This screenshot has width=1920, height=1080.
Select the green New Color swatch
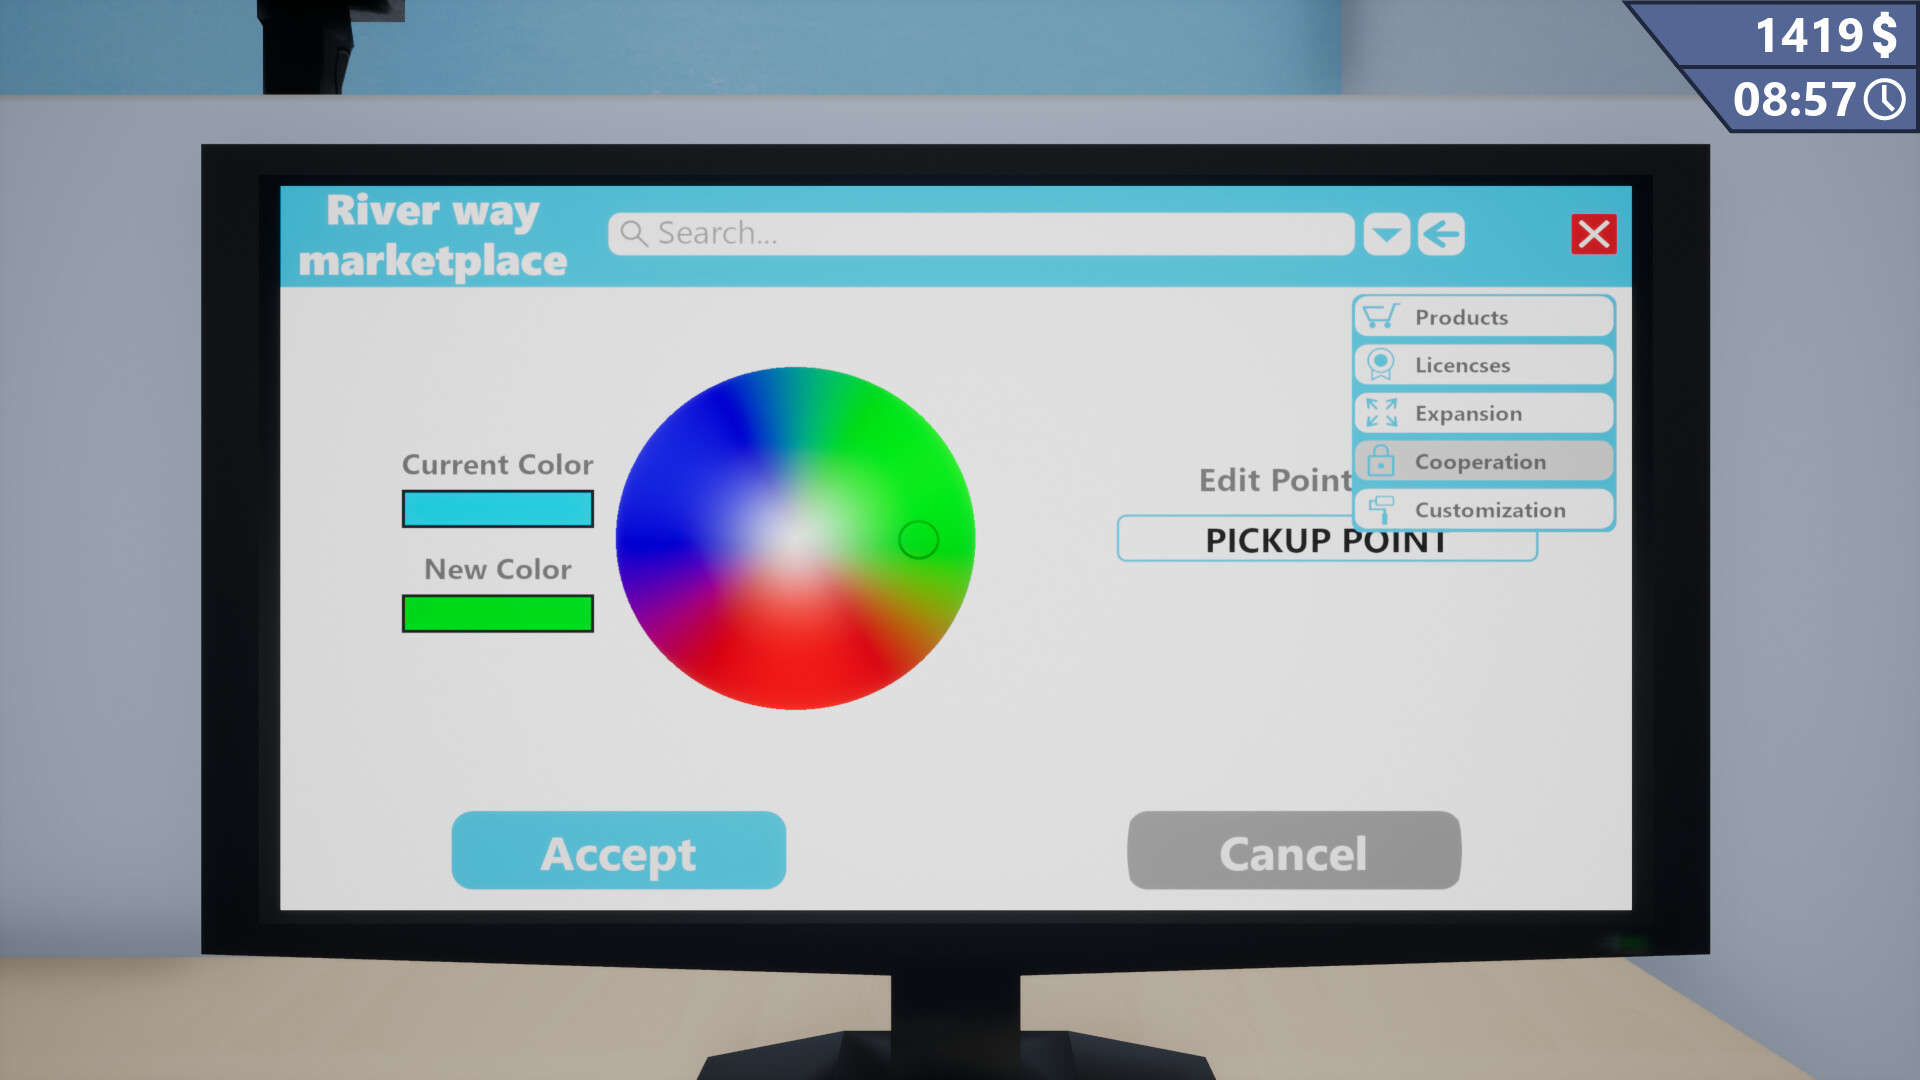(x=498, y=612)
